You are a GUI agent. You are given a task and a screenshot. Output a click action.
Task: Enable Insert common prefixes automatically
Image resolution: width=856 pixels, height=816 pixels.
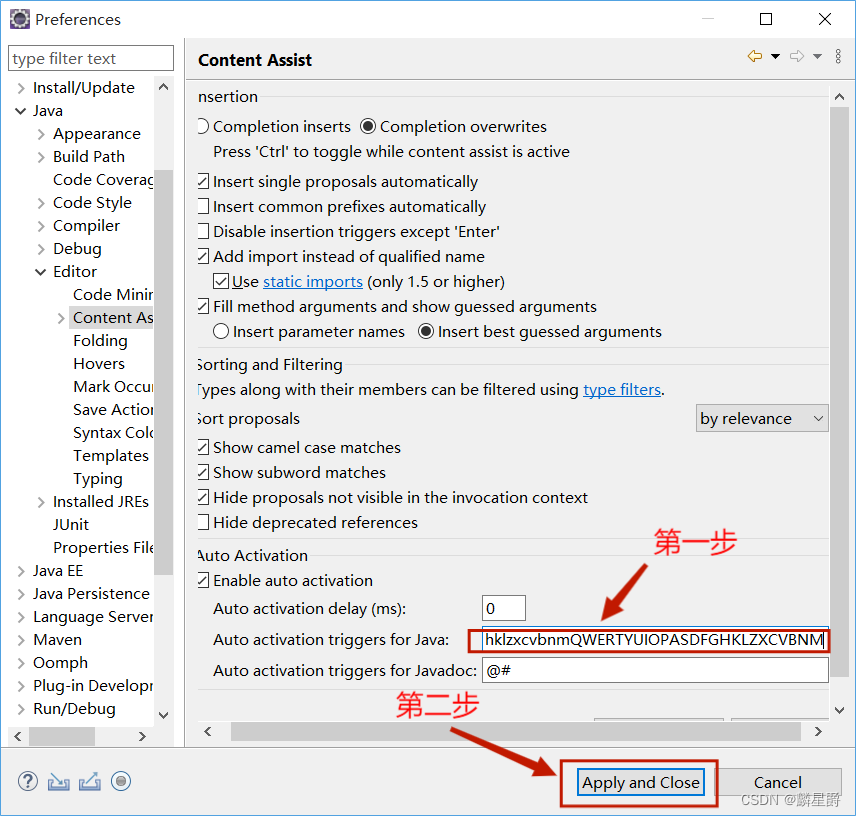[x=203, y=206]
